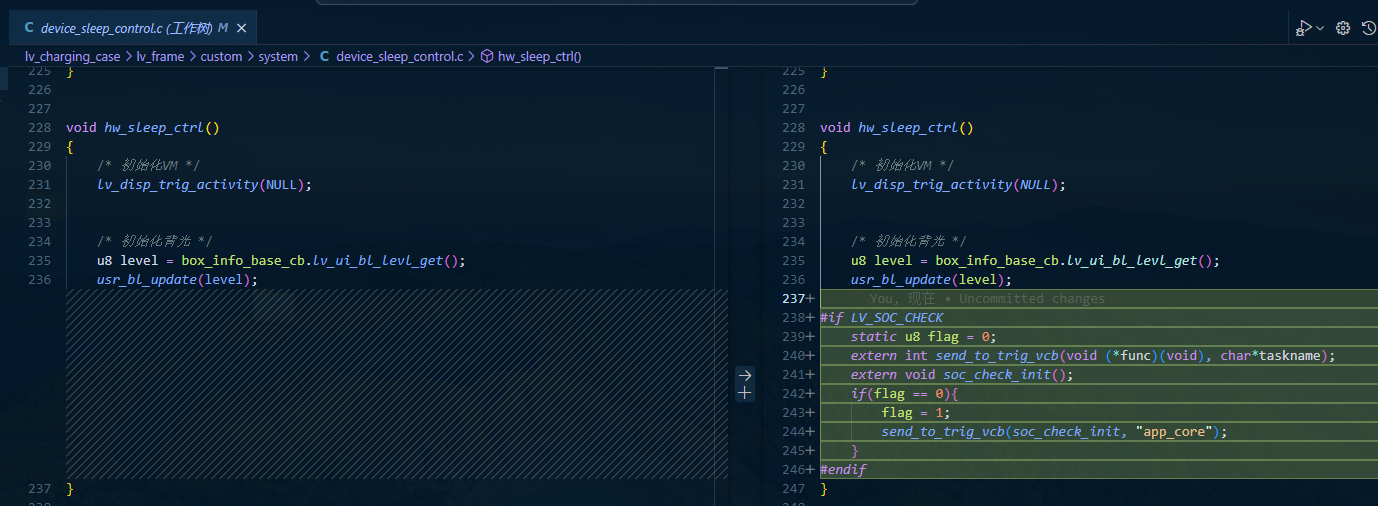Click the Run or Debug play icon

pos(1303,28)
